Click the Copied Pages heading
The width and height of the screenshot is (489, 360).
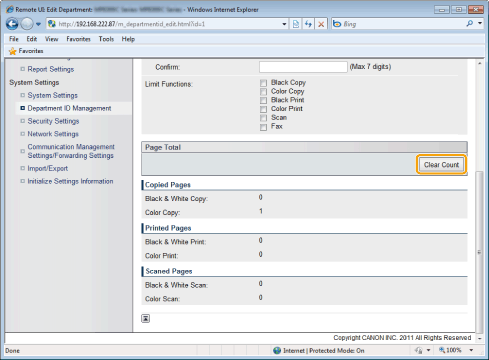[168, 185]
